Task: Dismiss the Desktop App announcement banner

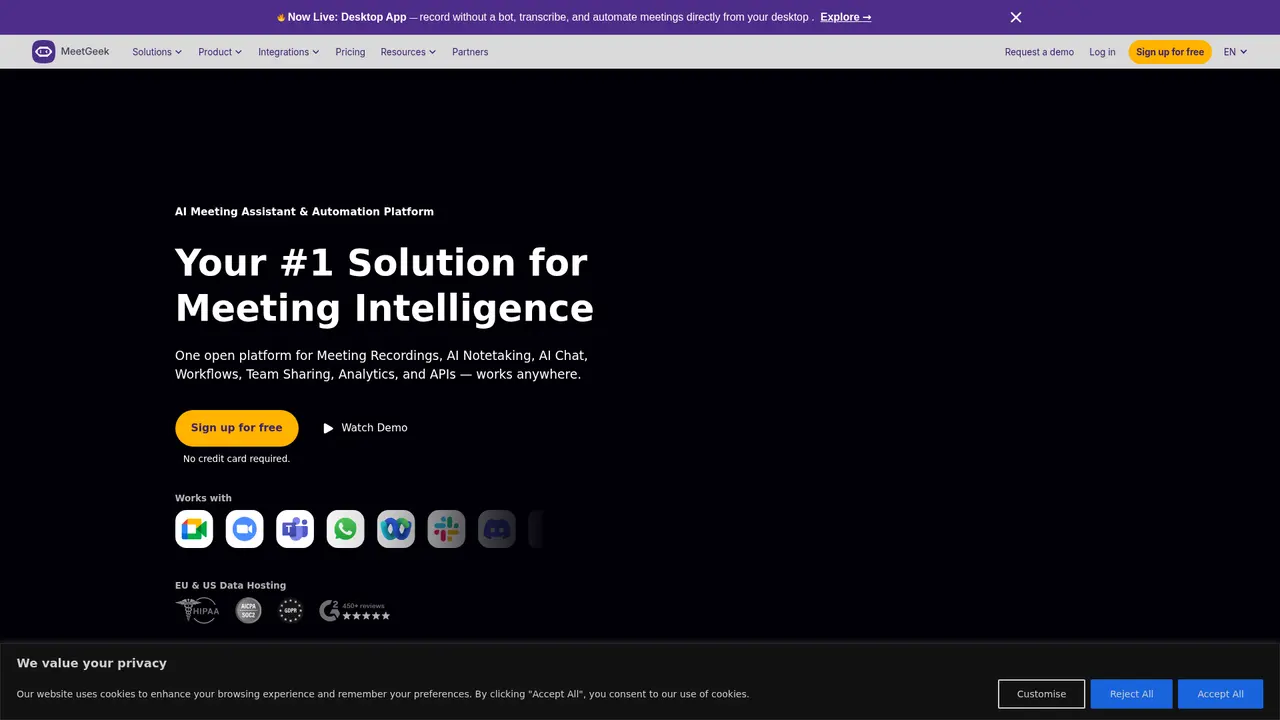Action: (1016, 17)
